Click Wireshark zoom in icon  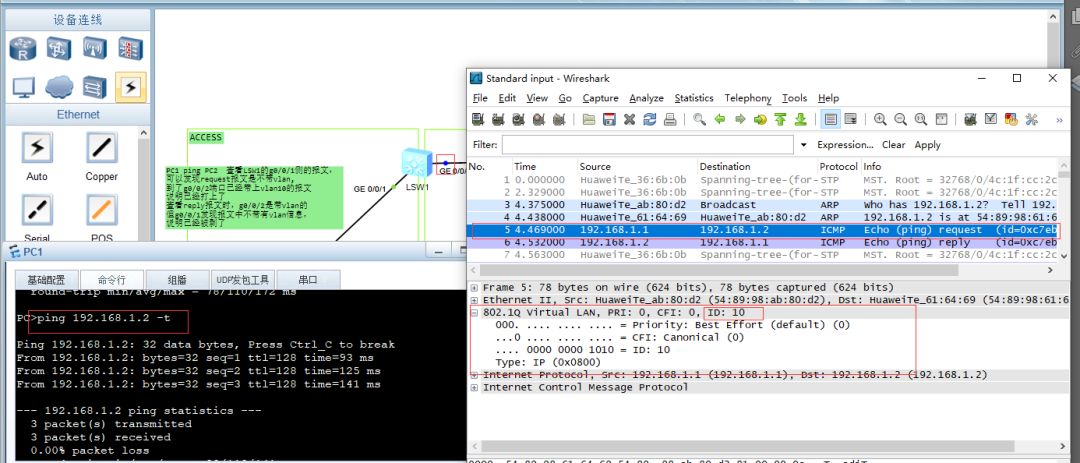(880, 119)
